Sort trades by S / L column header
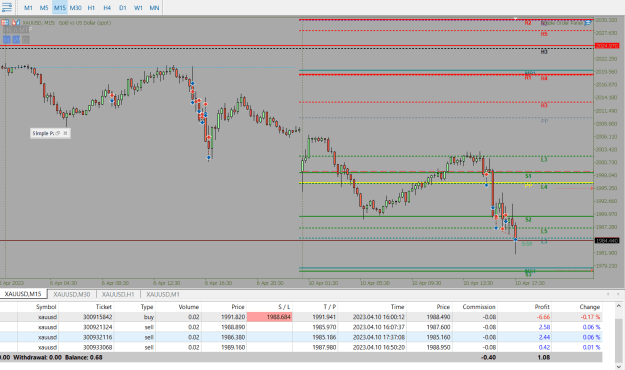The width and height of the screenshot is (625, 370). 284,307
